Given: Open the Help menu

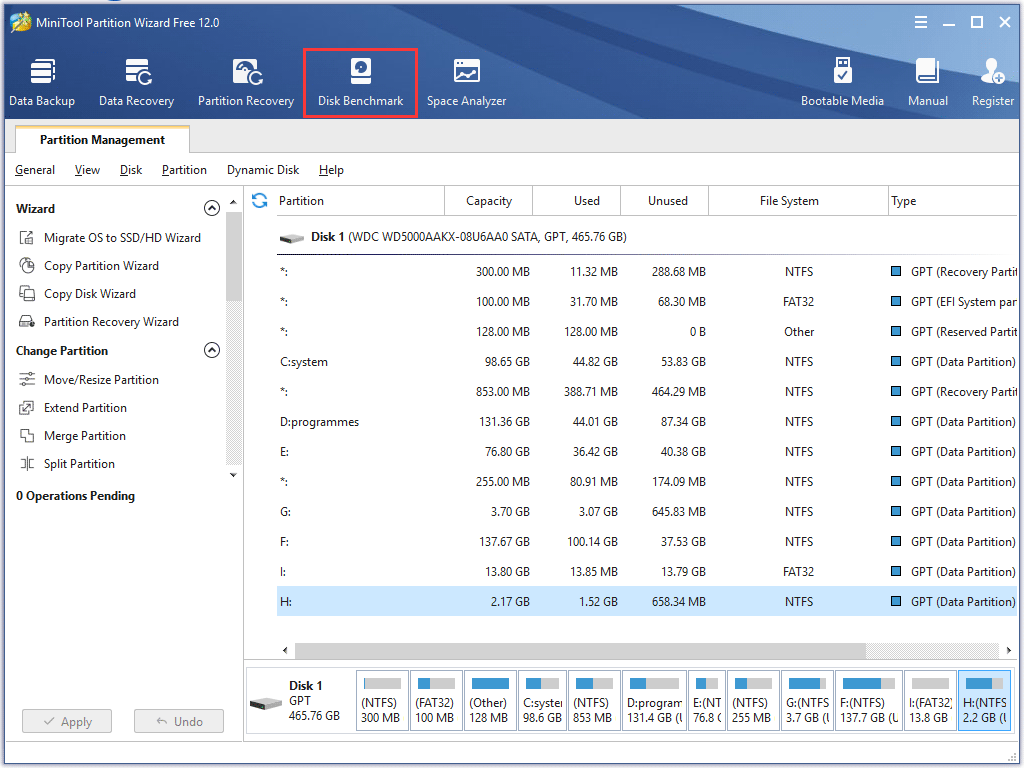Looking at the screenshot, I should pyautogui.click(x=331, y=170).
